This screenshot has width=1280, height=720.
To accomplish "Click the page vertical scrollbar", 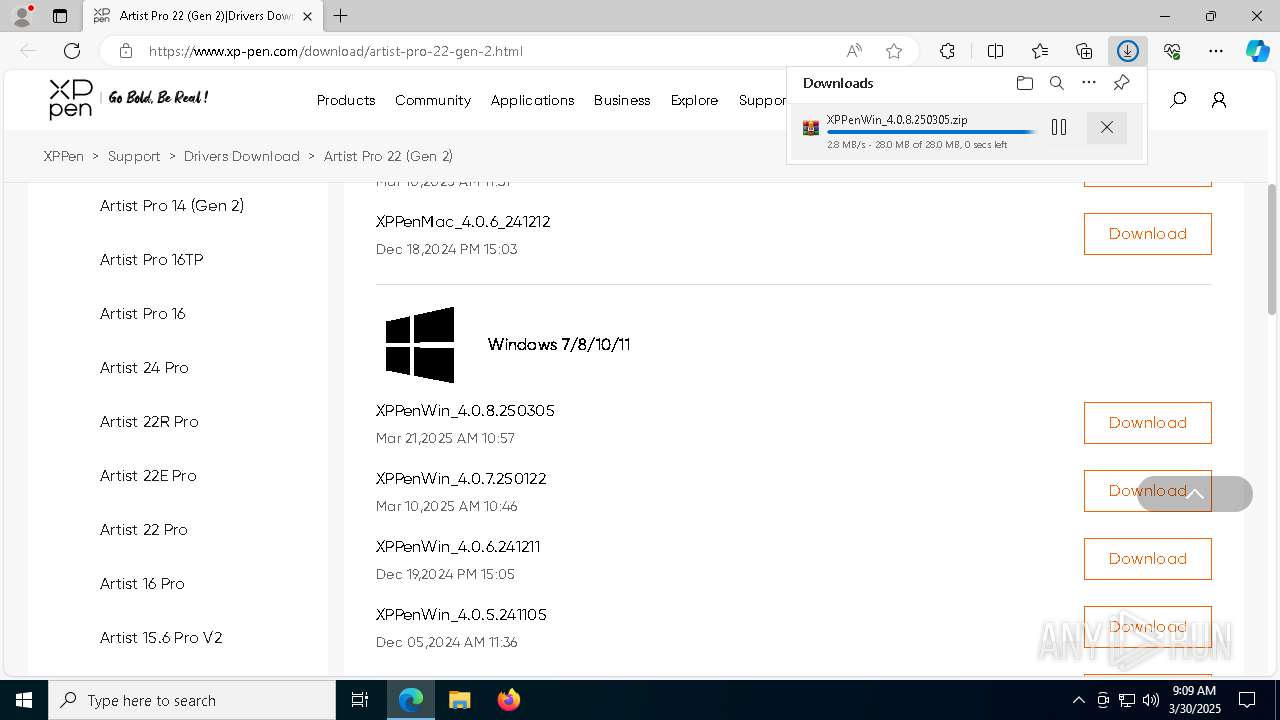I will [x=1272, y=250].
